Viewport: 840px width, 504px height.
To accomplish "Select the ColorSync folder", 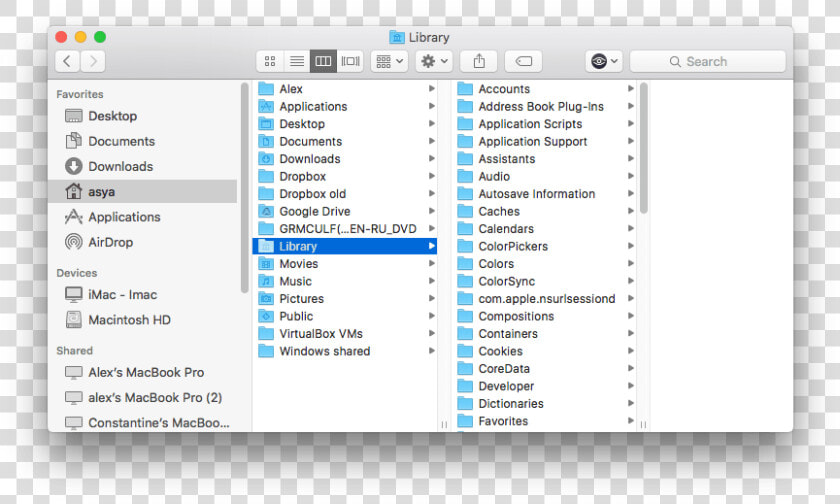I will pos(545,281).
